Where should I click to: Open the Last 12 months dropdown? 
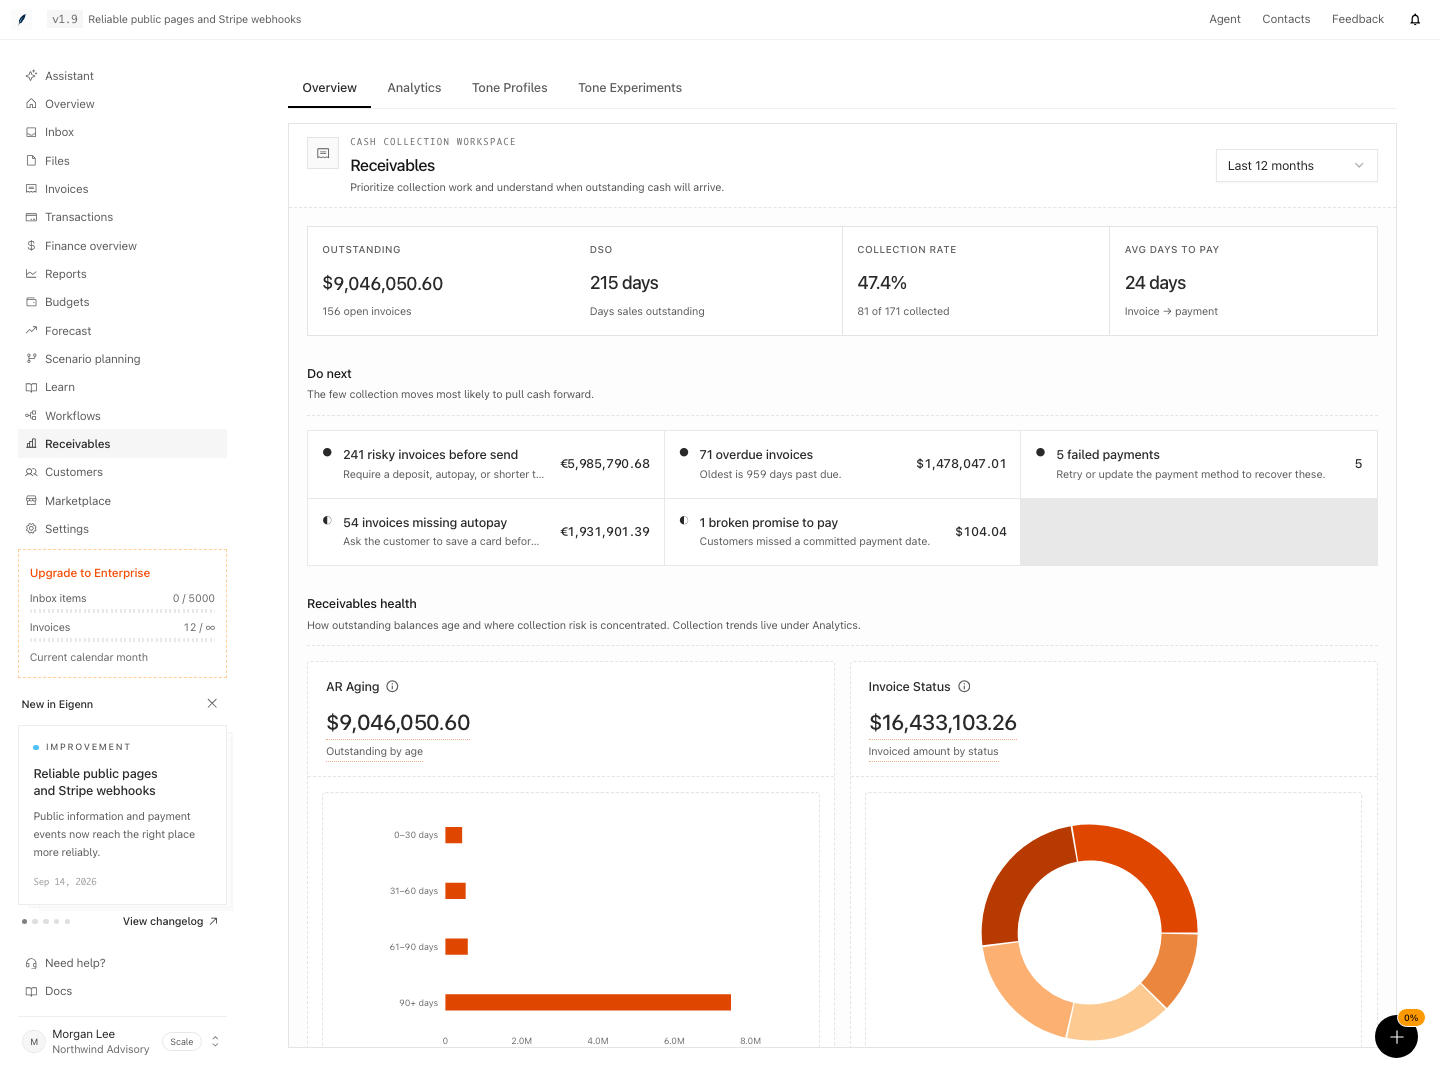point(1296,166)
